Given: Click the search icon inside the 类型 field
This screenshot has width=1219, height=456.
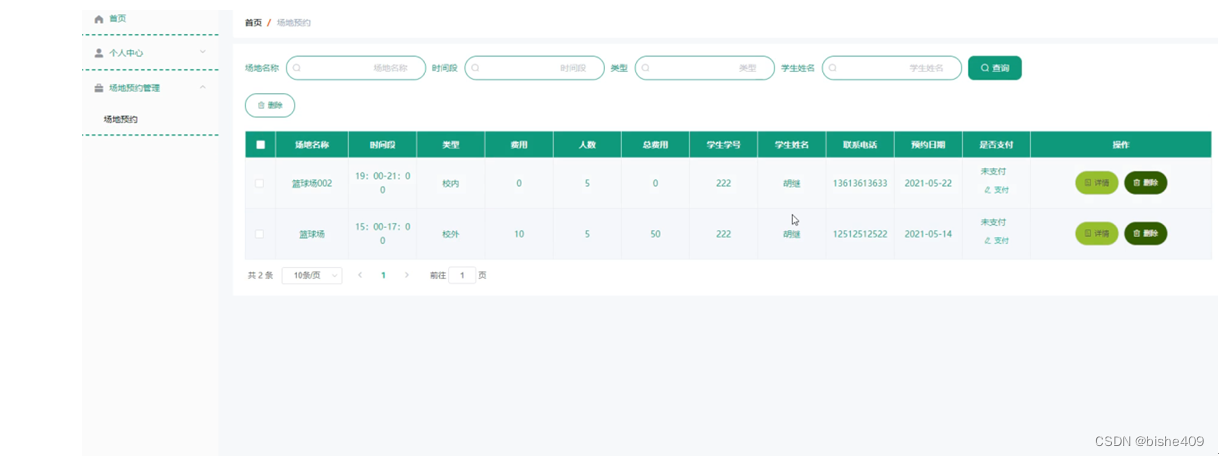Looking at the screenshot, I should [645, 68].
